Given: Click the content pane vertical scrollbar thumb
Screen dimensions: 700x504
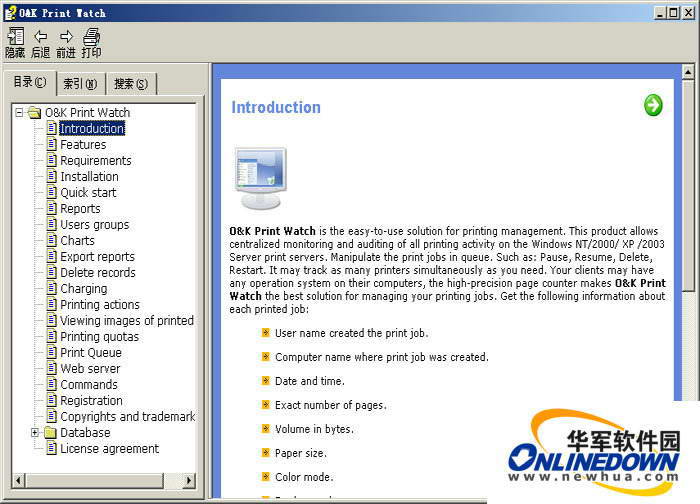Looking at the screenshot, I should tap(688, 185).
